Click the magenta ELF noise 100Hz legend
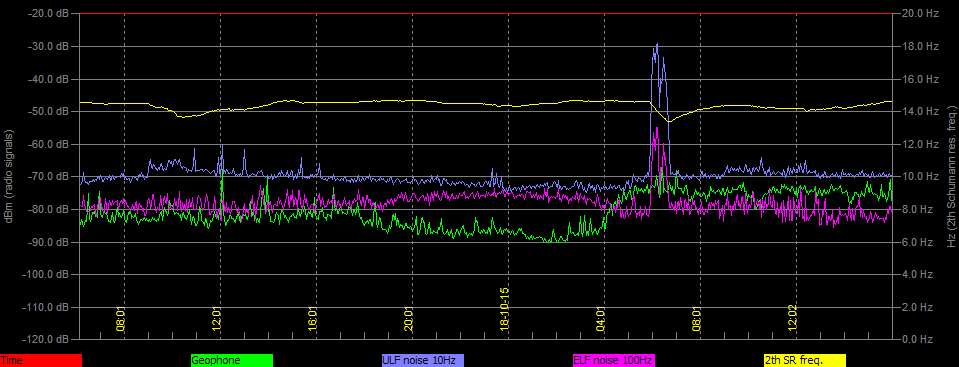Image resolution: width=959 pixels, height=367 pixels. coord(613,360)
